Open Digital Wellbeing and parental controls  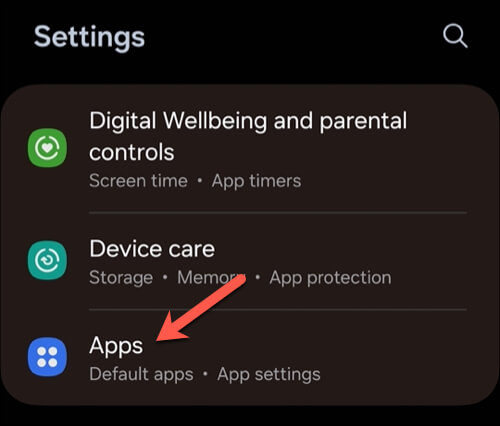point(250,148)
